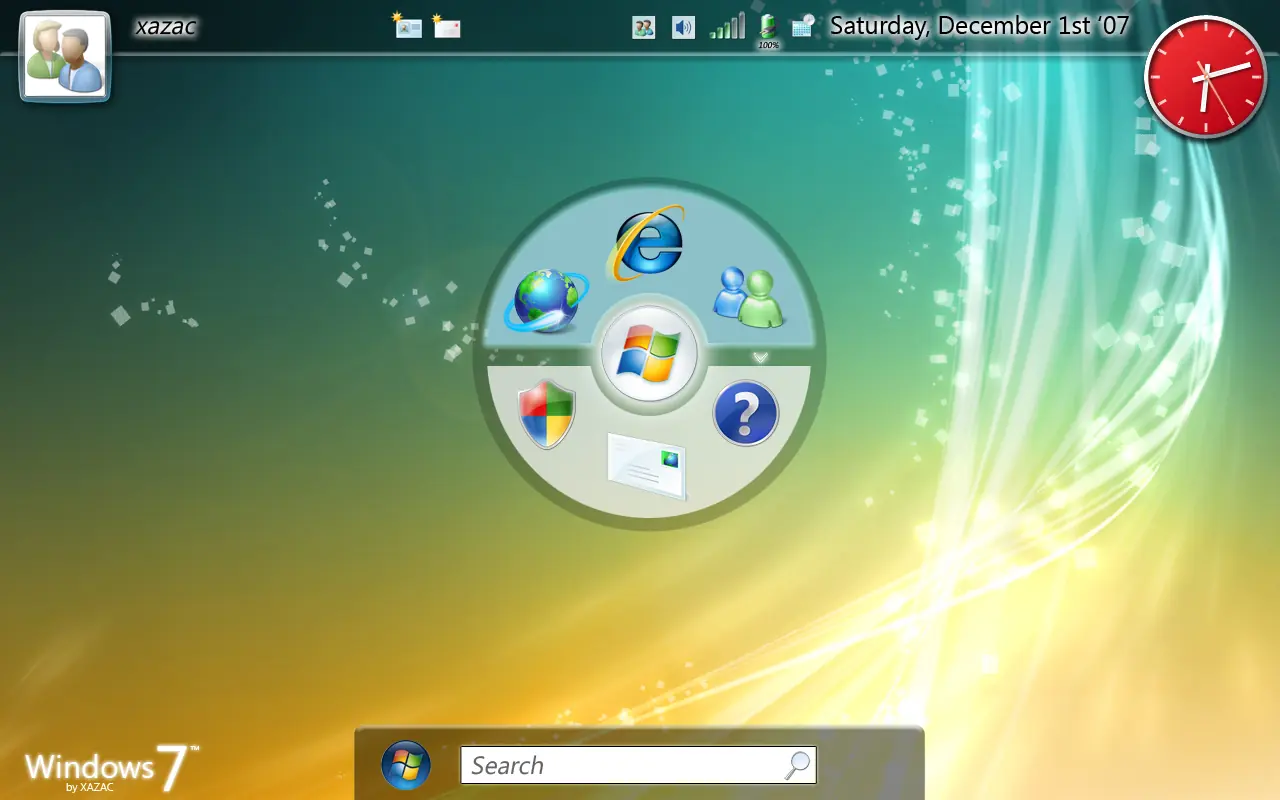Image resolution: width=1280 pixels, height=800 pixels.
Task: Click the battery 100% indicator
Action: pyautogui.click(x=768, y=29)
